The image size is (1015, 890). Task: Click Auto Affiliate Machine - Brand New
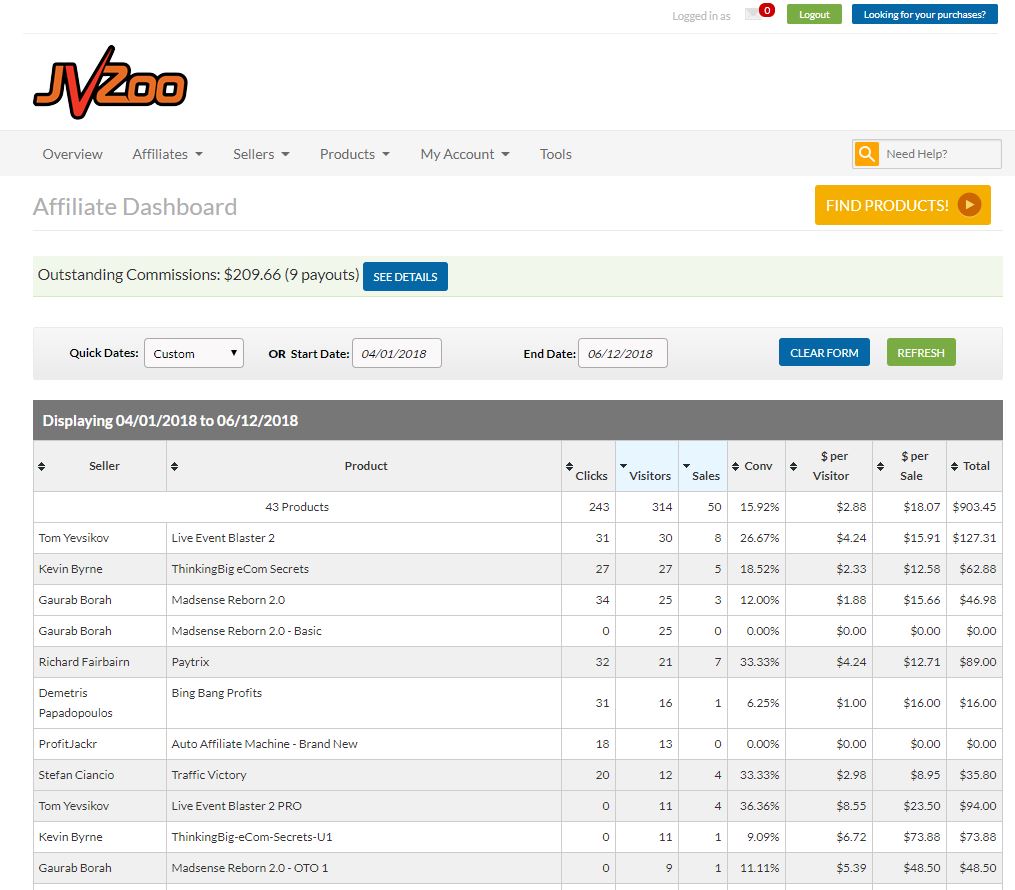[x=264, y=744]
